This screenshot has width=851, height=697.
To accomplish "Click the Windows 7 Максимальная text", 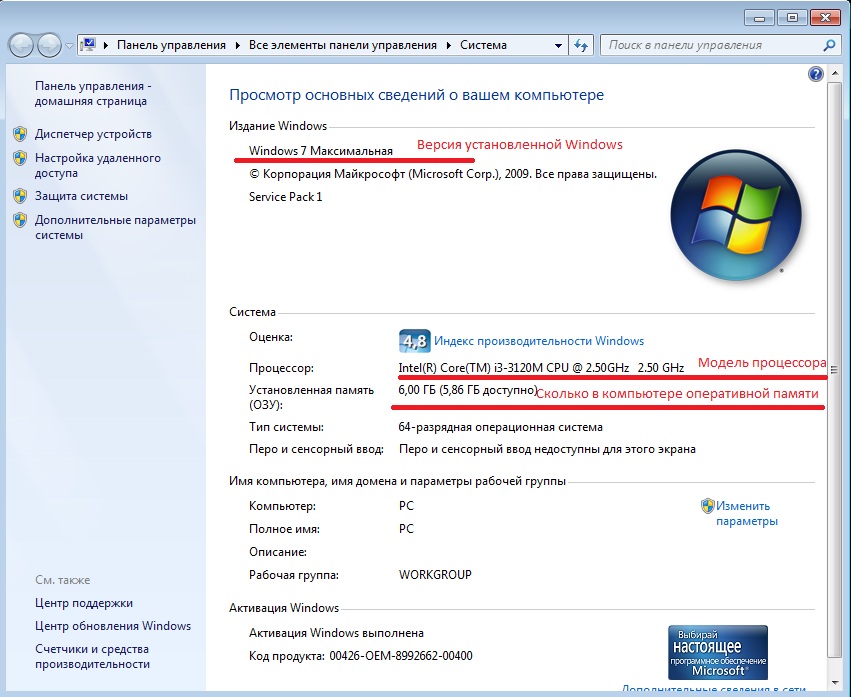I will click(x=321, y=151).
